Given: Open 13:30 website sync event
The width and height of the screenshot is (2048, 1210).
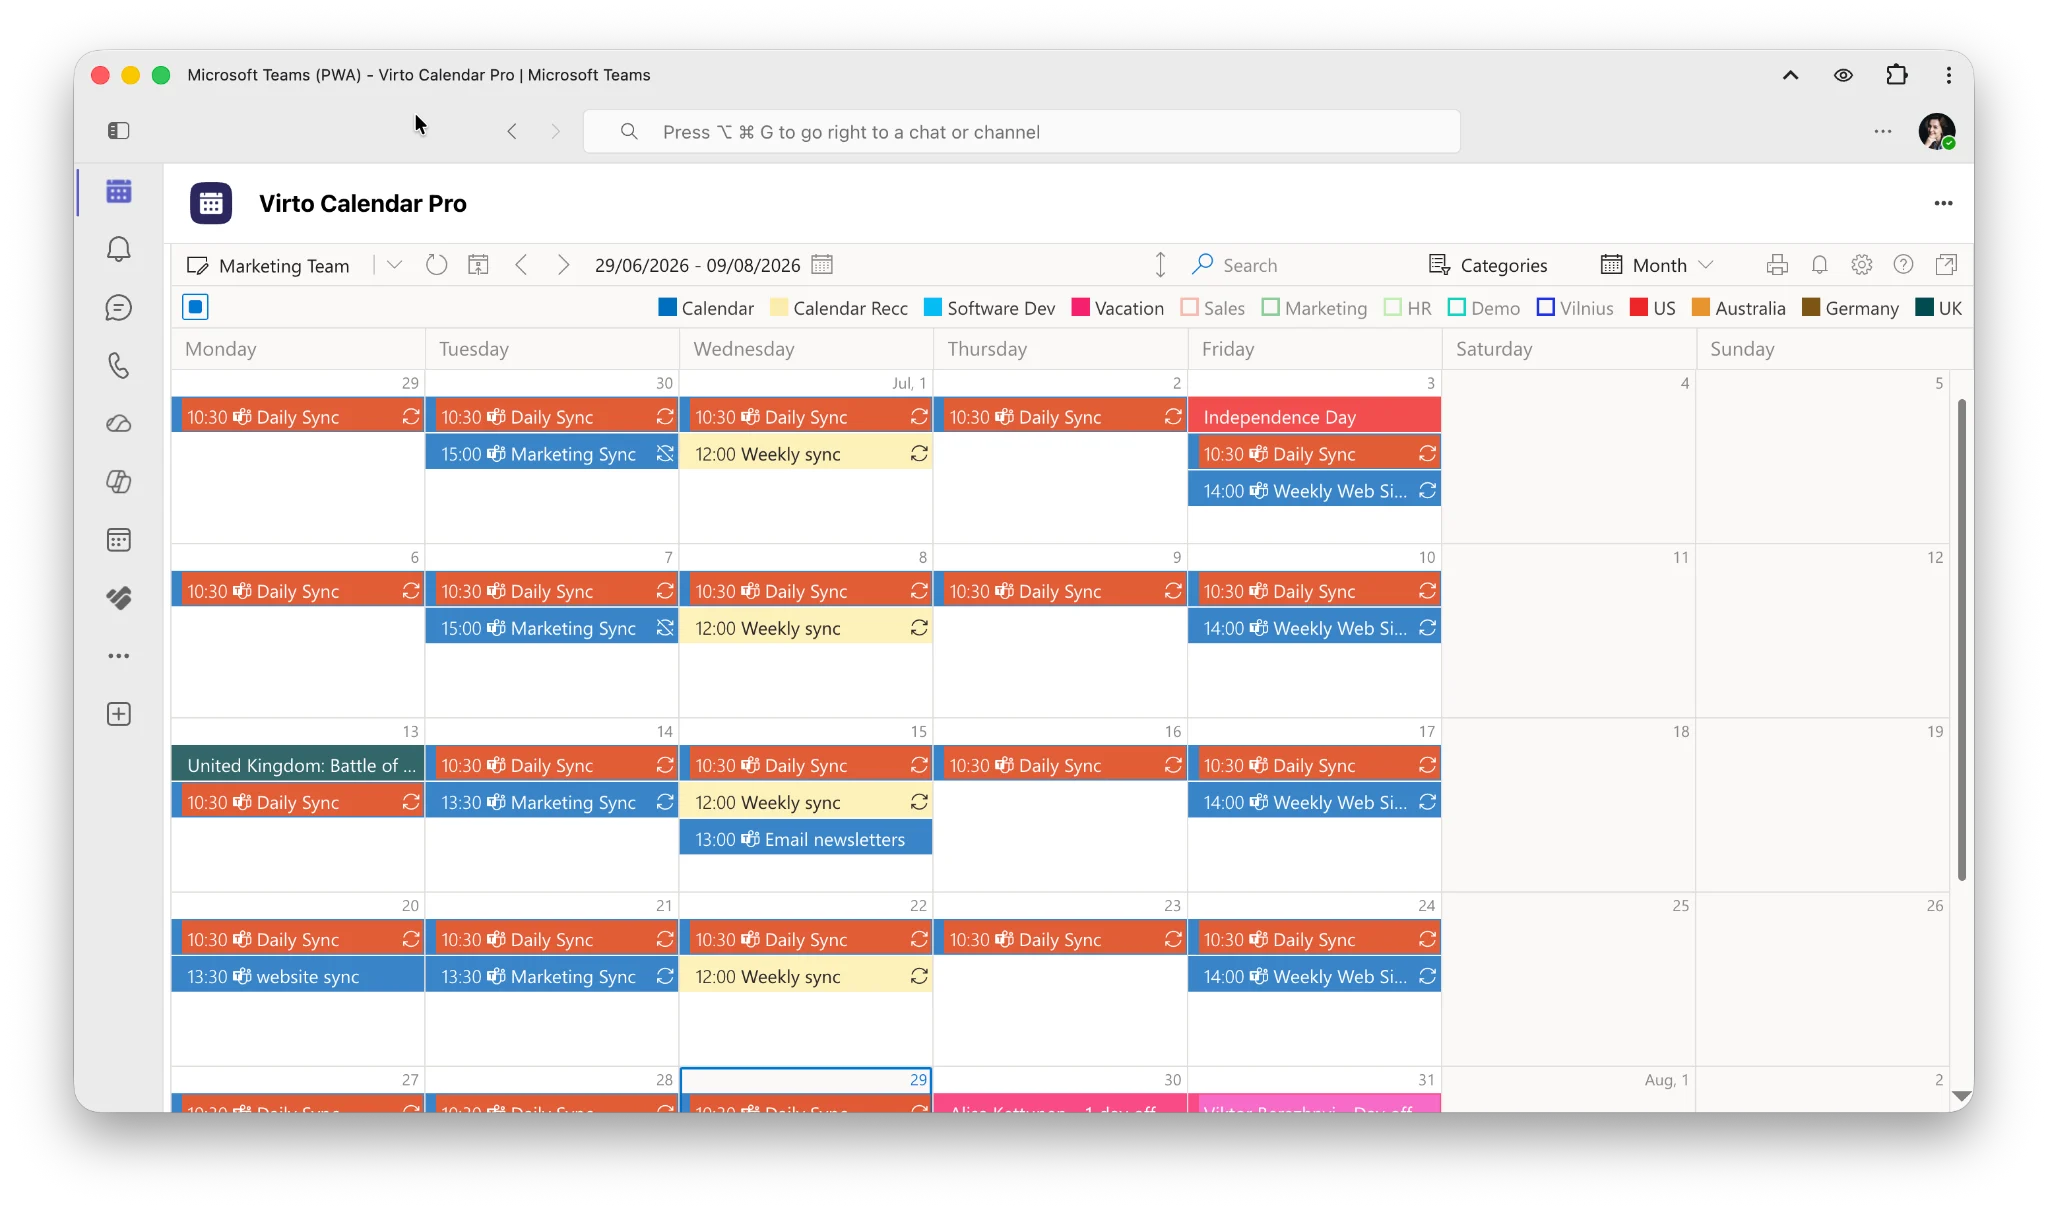Looking at the screenshot, I should click(x=298, y=976).
